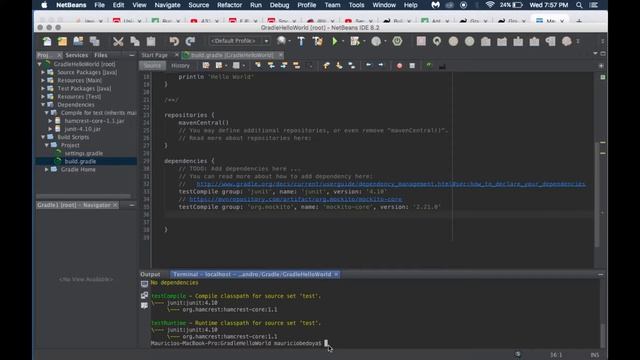Open dropdown arrow next to Debug icon
This screenshot has height=360, width=640.
[364, 41]
